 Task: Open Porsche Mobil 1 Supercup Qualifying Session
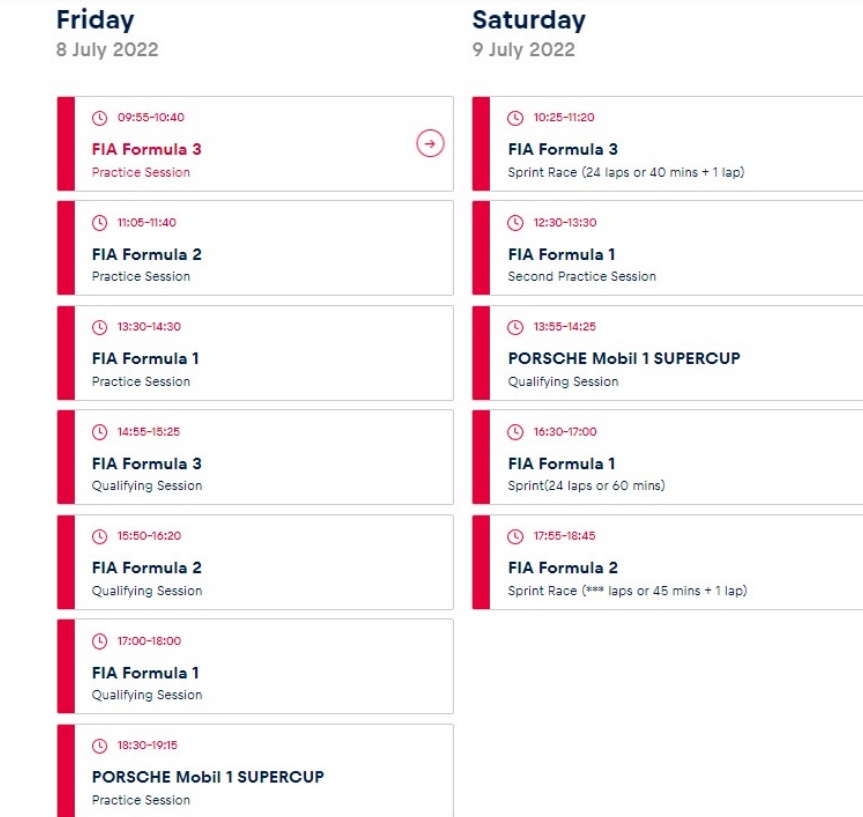[x=624, y=359]
